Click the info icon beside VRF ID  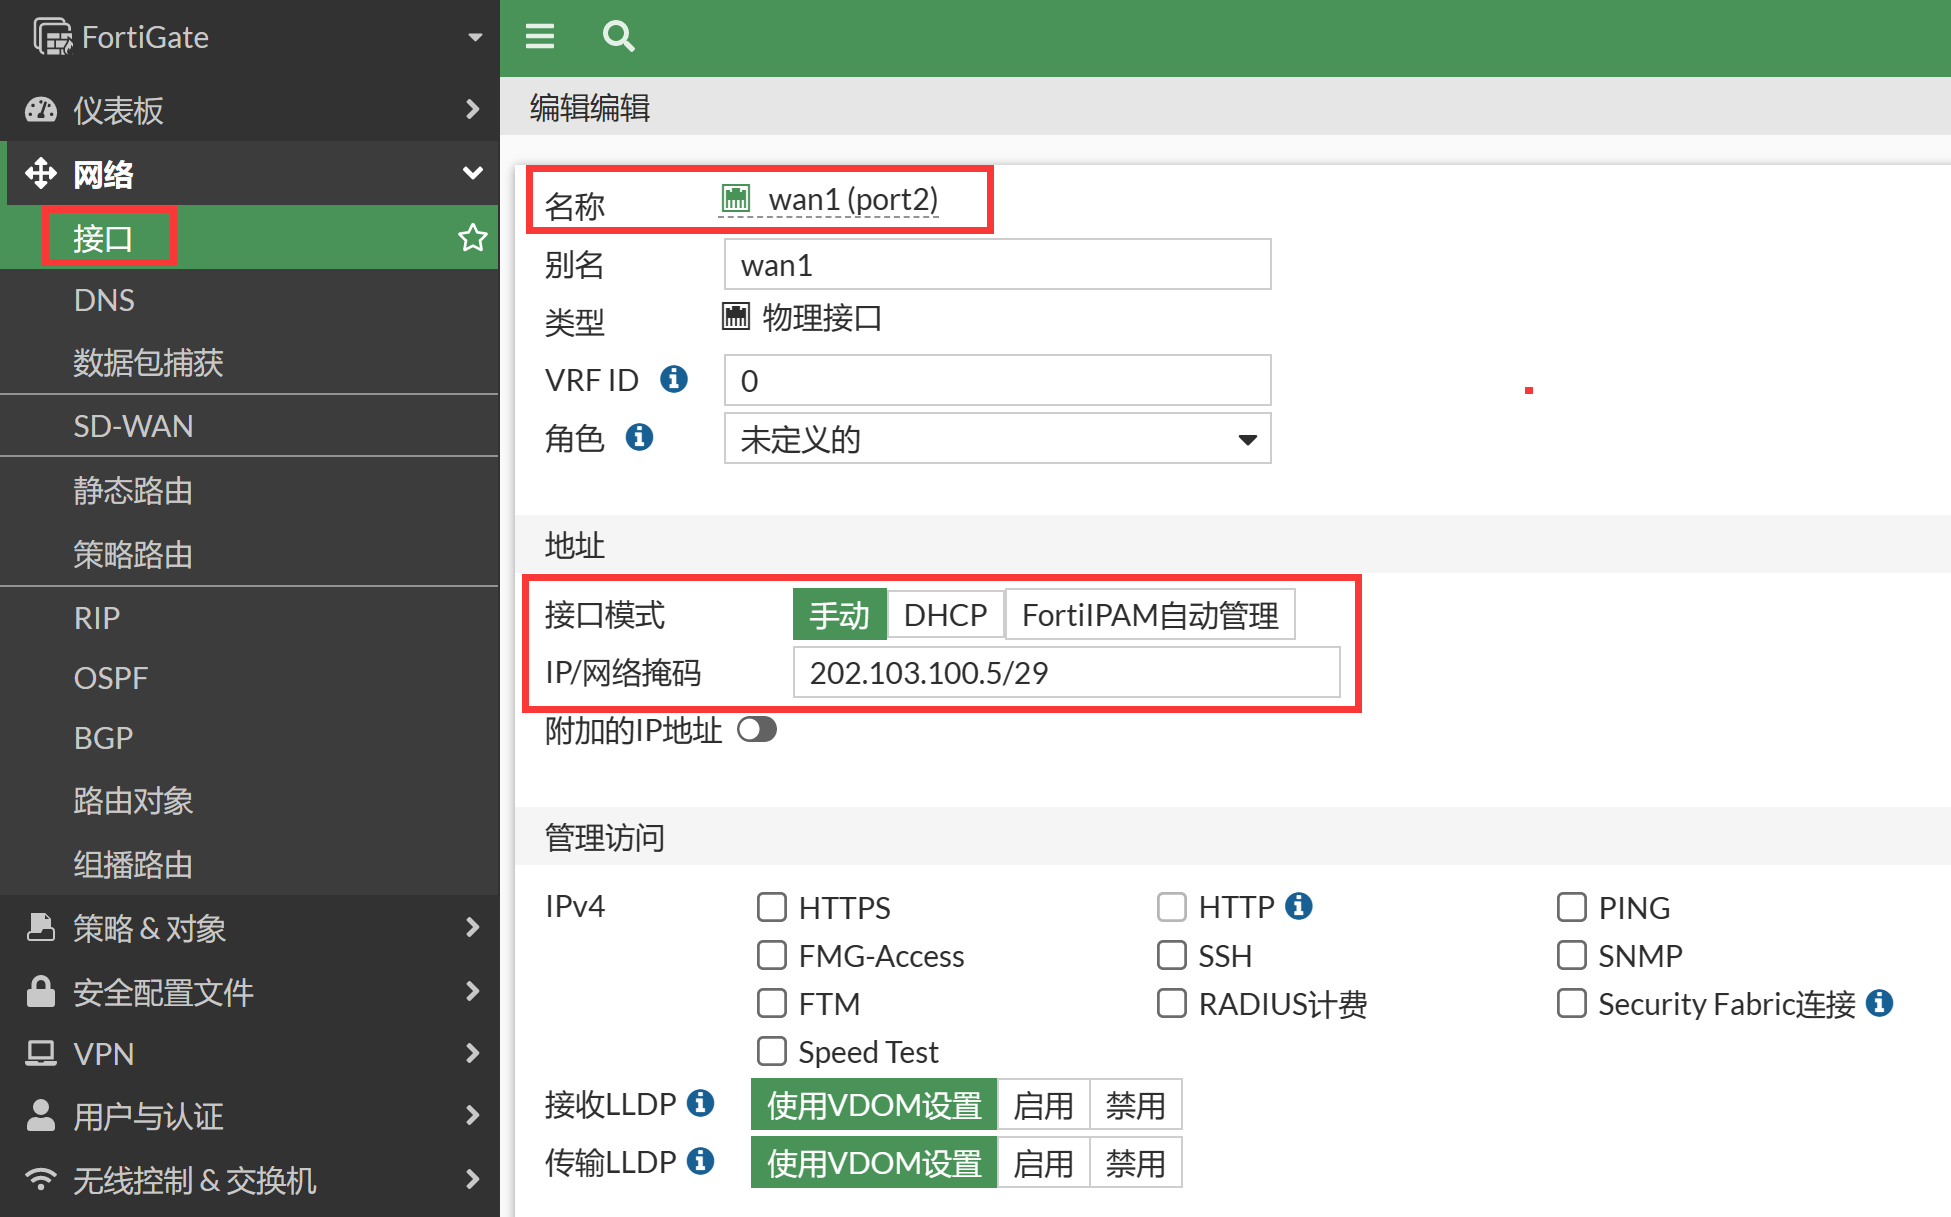[x=674, y=379]
